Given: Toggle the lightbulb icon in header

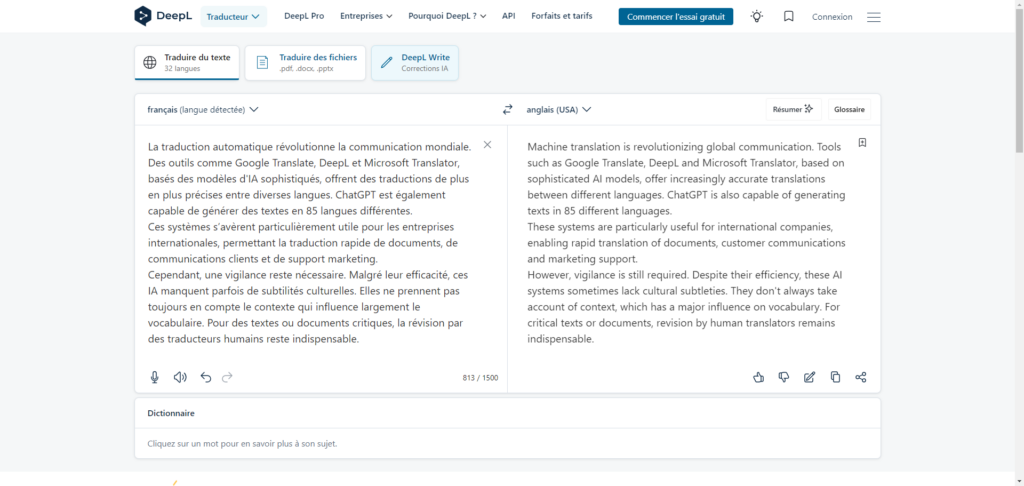Looking at the screenshot, I should coord(757,16).
